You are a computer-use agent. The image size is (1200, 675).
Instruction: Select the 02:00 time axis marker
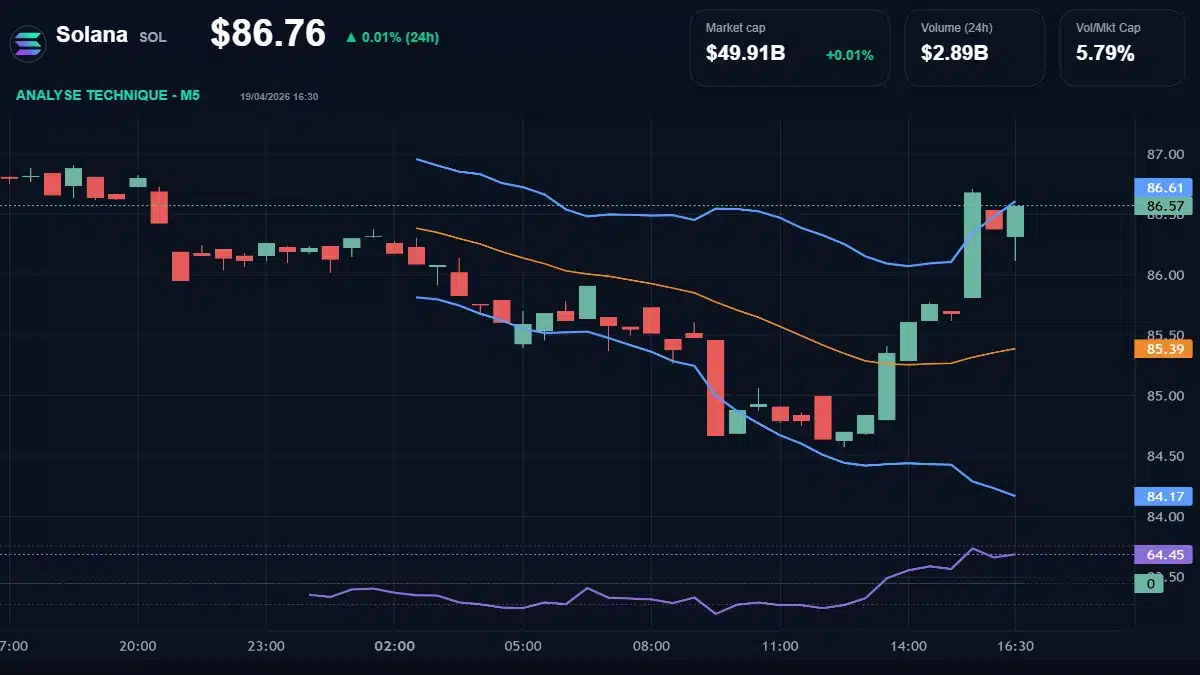point(395,646)
